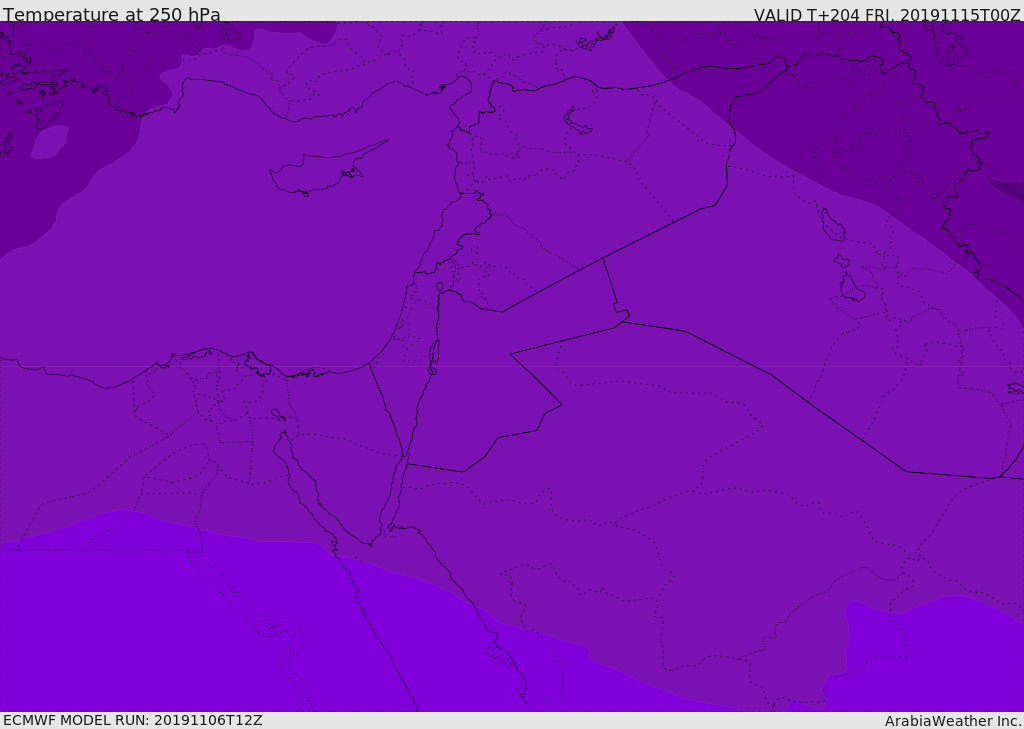Click the 'Temperature at 250 hPa' title text
Screen dimensions: 1024x729
click(x=112, y=14)
